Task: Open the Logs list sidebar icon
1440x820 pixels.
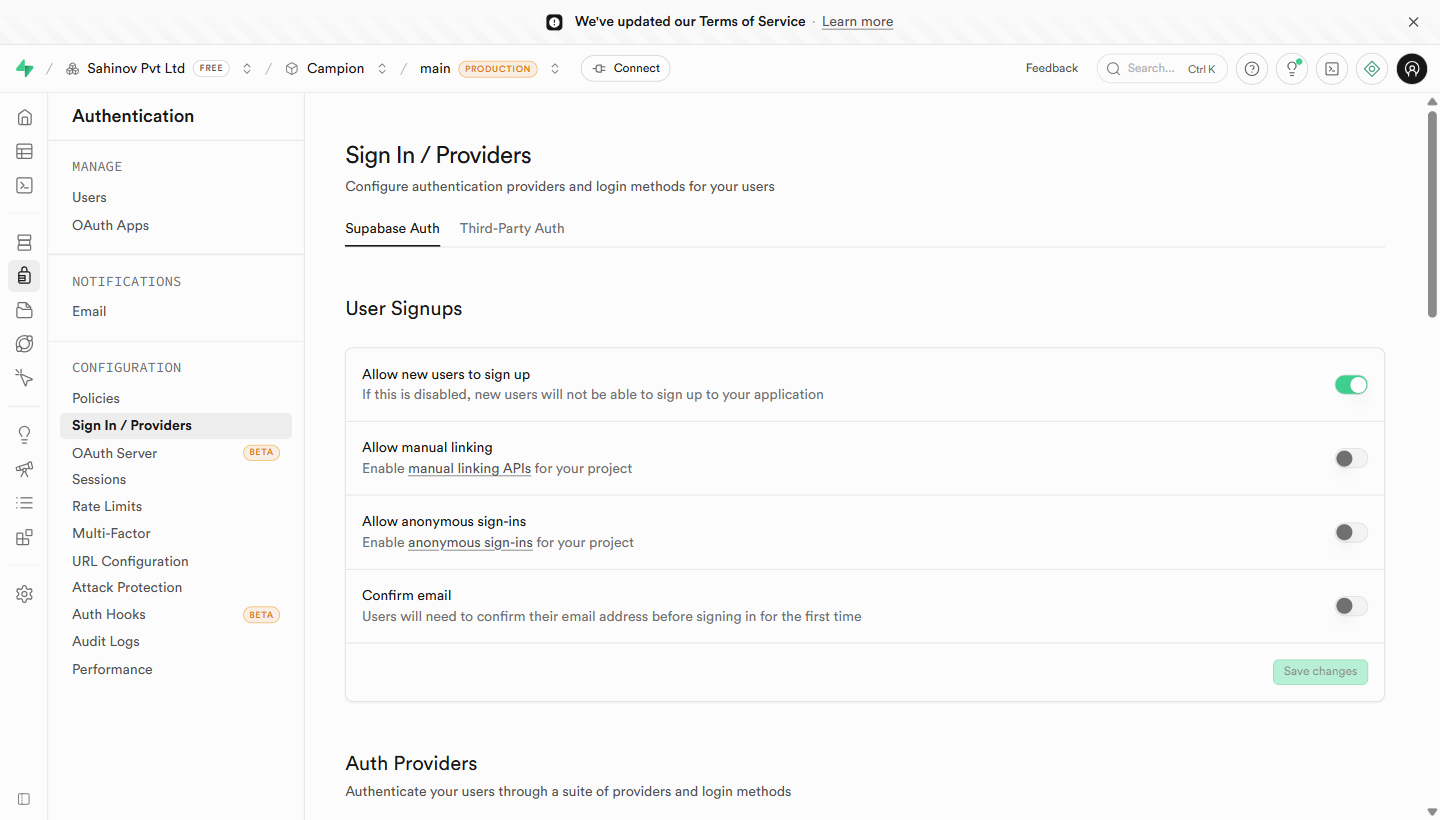Action: point(24,503)
